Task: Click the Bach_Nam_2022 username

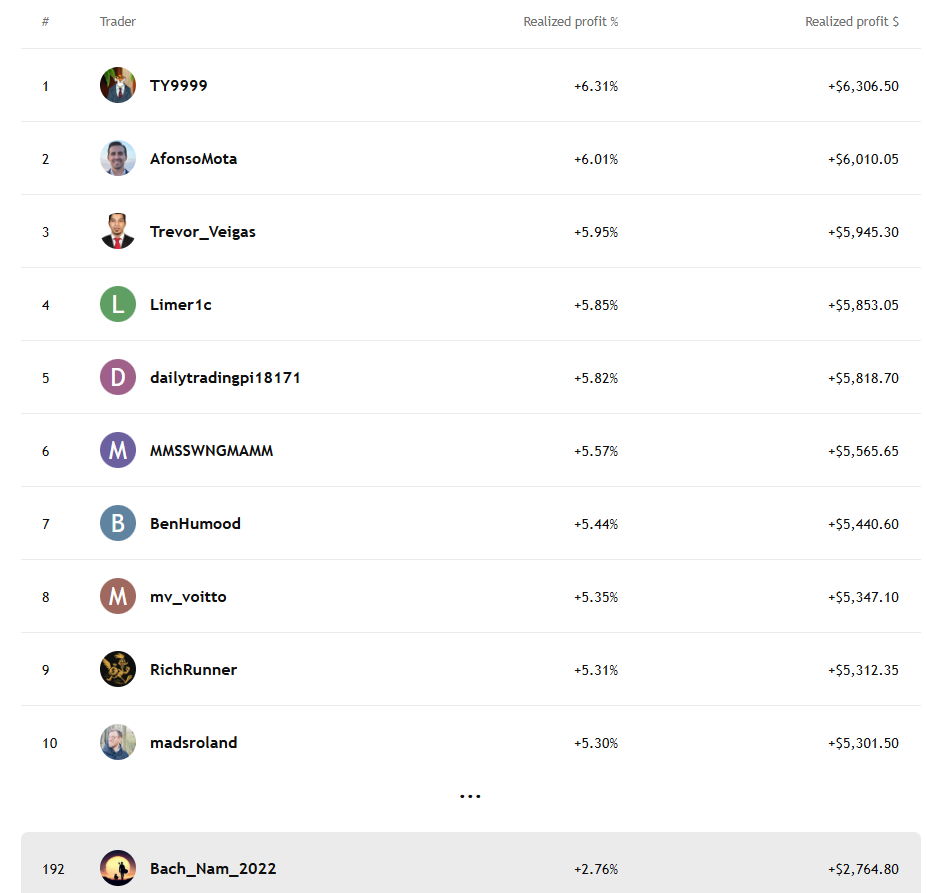Action: (x=213, y=869)
